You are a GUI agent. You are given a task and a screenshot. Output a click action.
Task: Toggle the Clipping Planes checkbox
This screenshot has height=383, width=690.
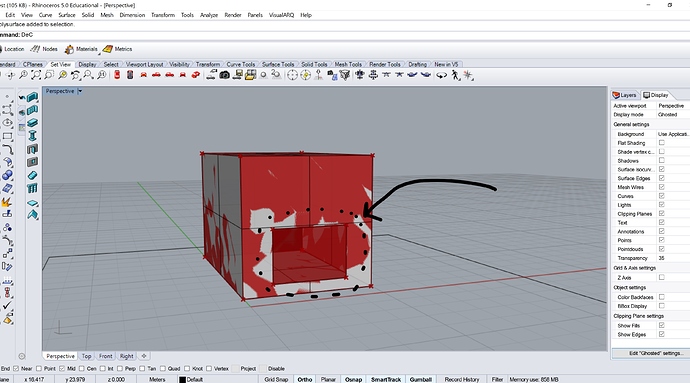[x=661, y=214]
